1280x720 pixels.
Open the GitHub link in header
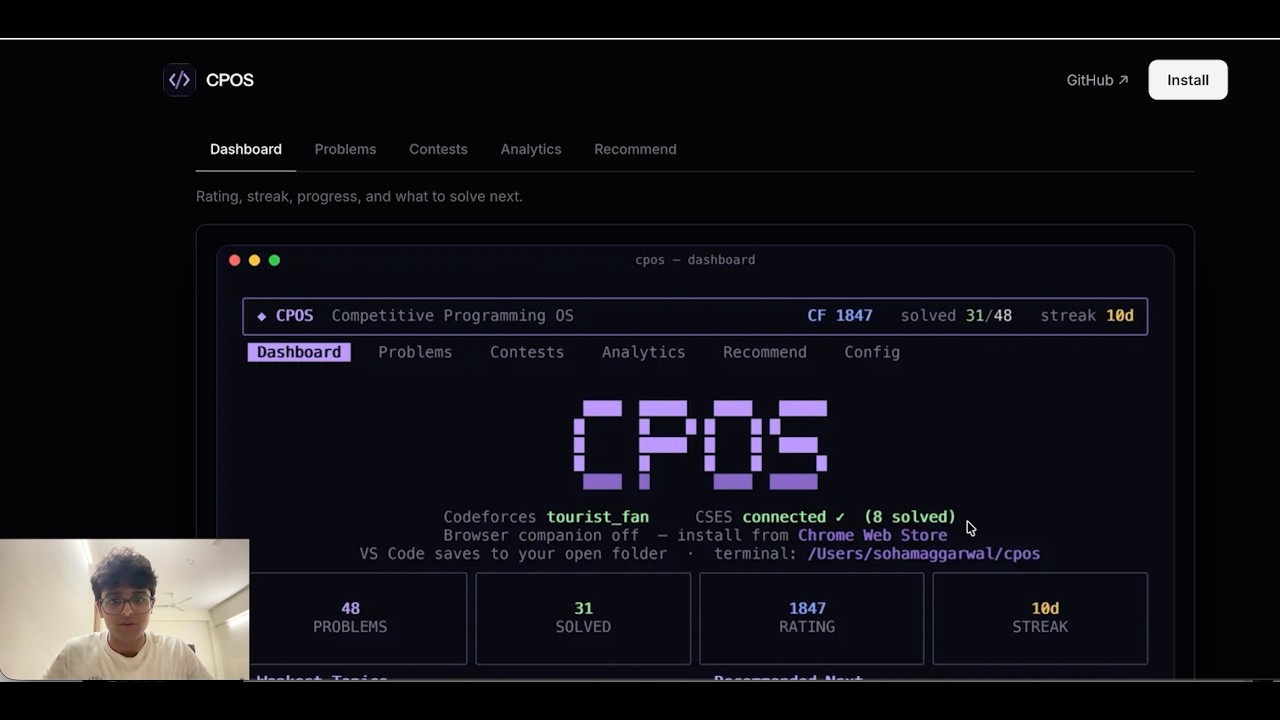click(x=1097, y=80)
